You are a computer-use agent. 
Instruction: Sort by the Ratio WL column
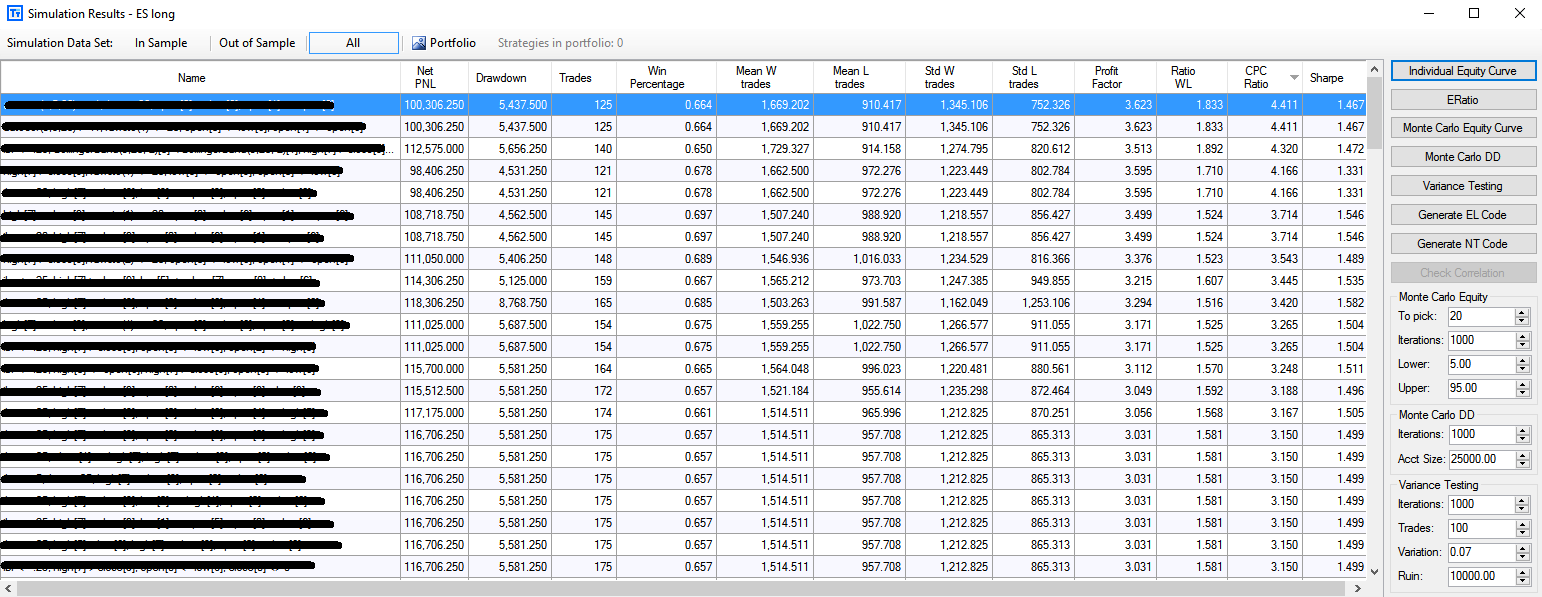pyautogui.click(x=1192, y=78)
